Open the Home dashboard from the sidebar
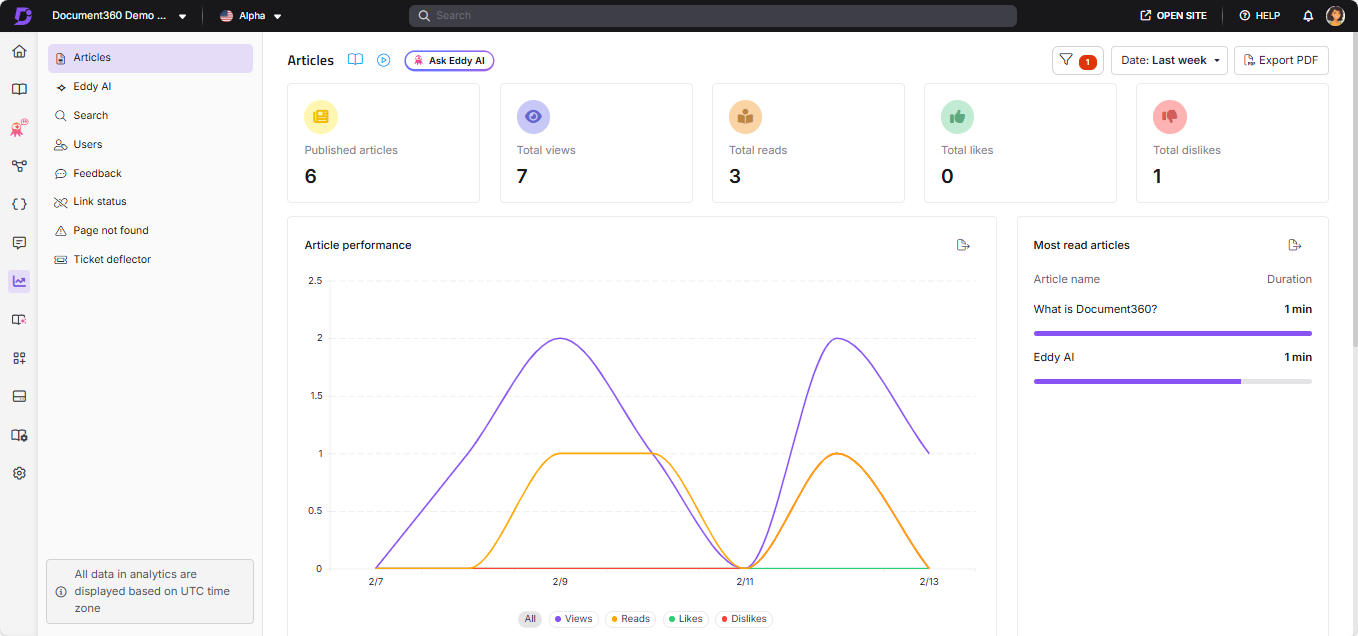 [x=18, y=49]
